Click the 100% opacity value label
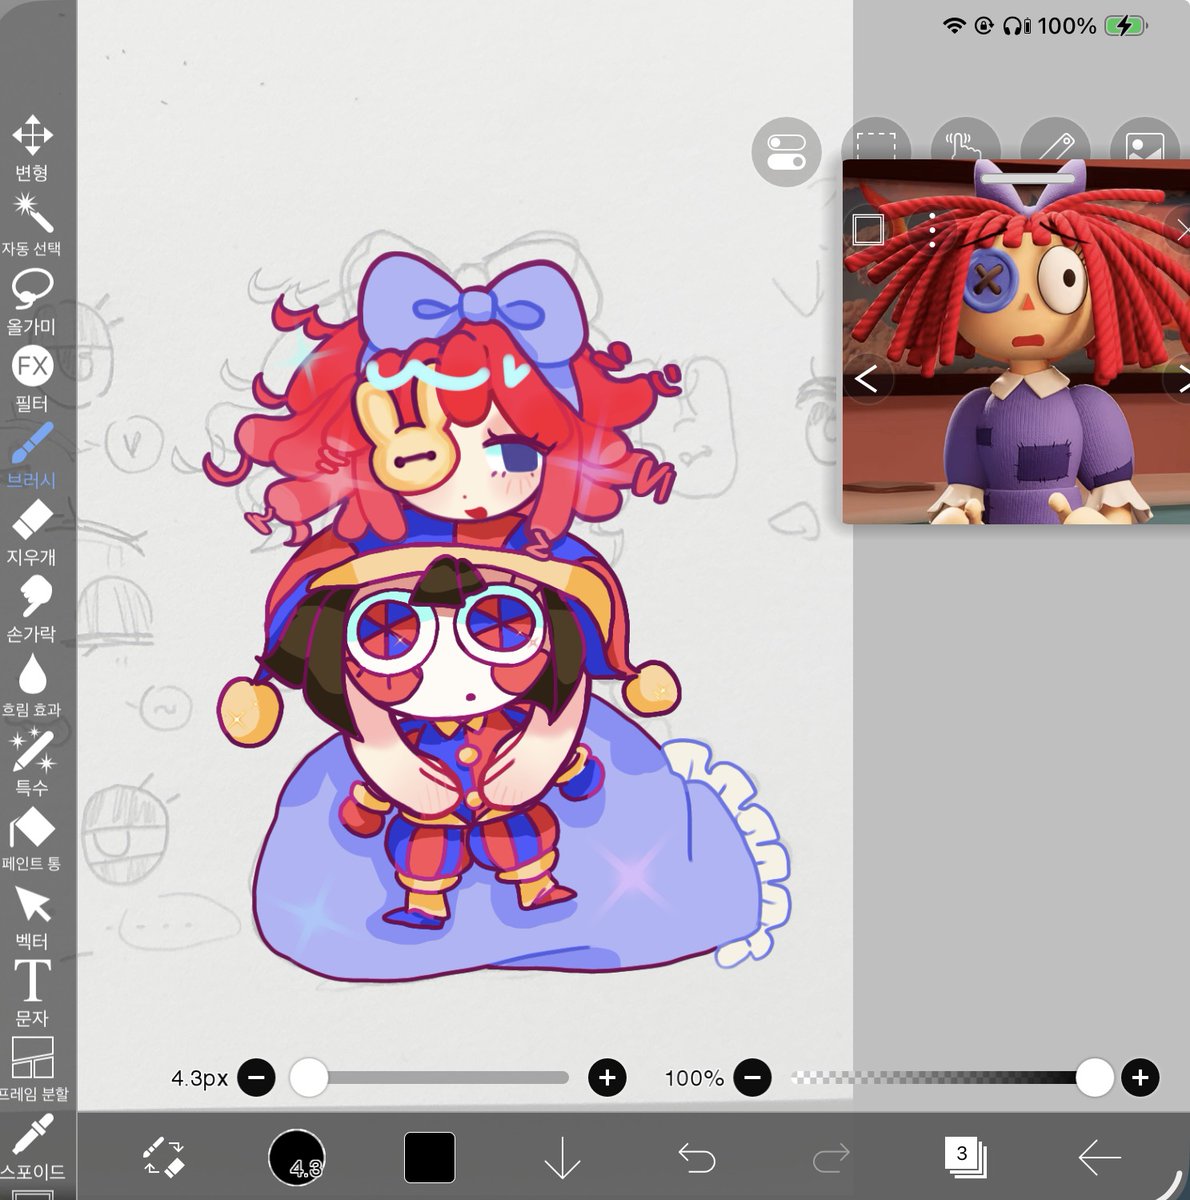Image resolution: width=1190 pixels, height=1200 pixels. point(694,1078)
